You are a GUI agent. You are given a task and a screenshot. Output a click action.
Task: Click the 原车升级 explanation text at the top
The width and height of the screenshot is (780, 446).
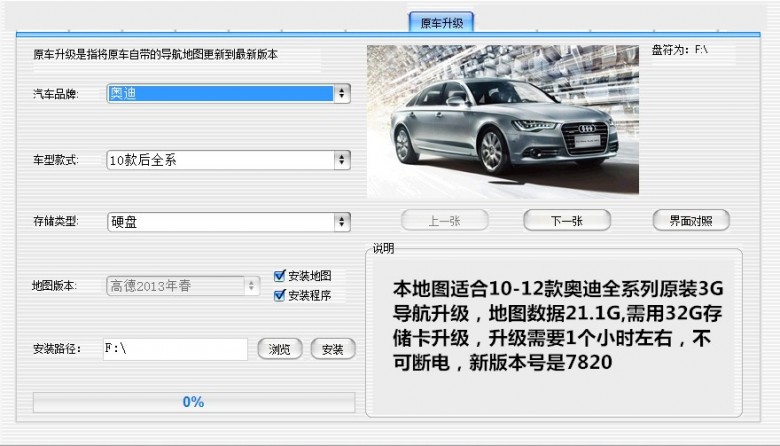156,55
